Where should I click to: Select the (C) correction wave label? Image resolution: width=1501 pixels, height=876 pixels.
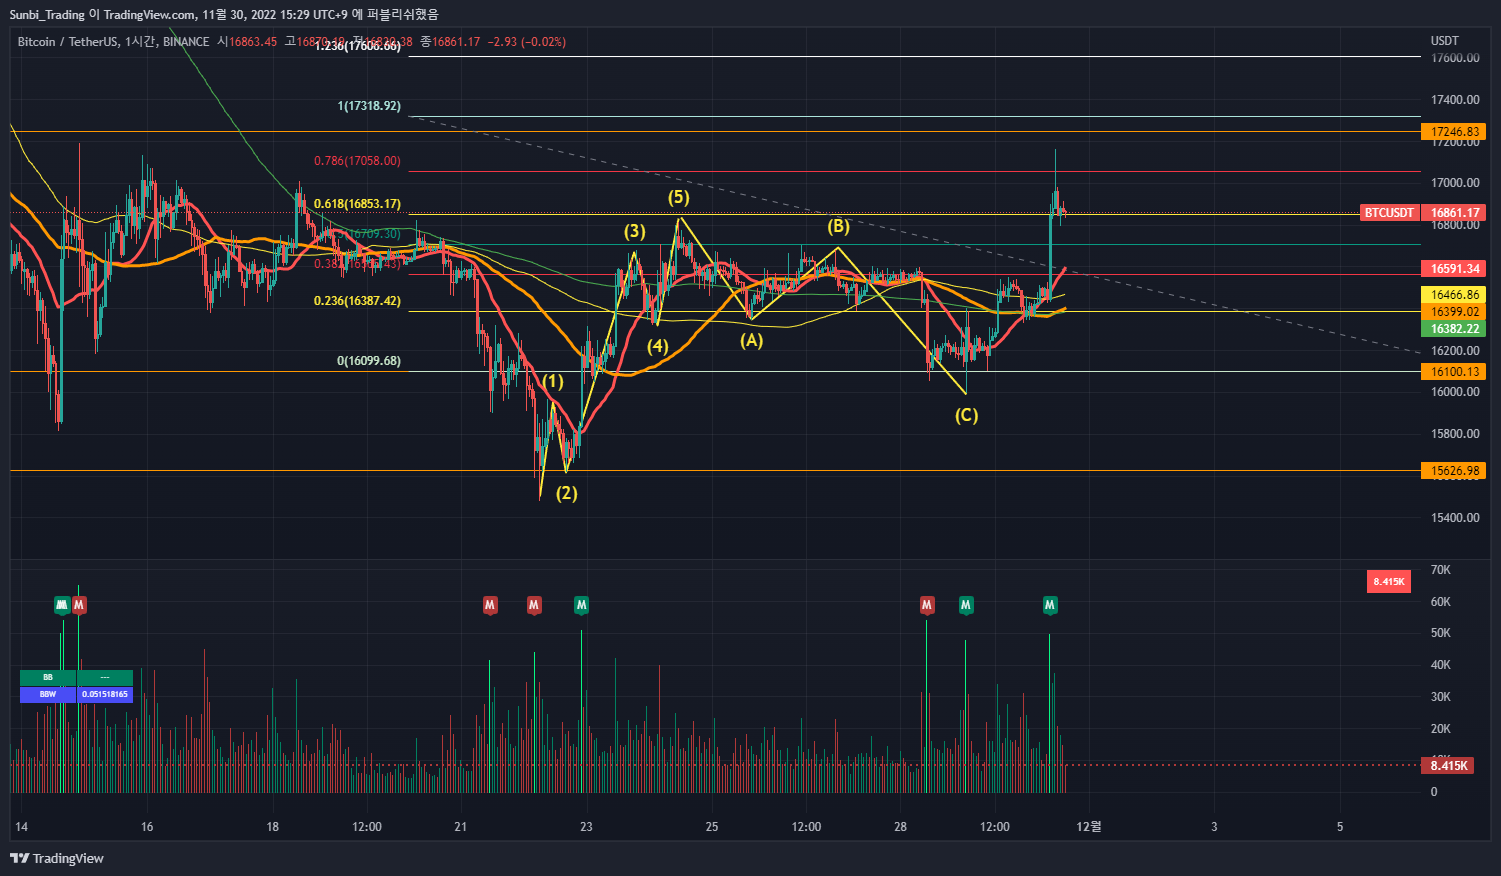click(966, 415)
